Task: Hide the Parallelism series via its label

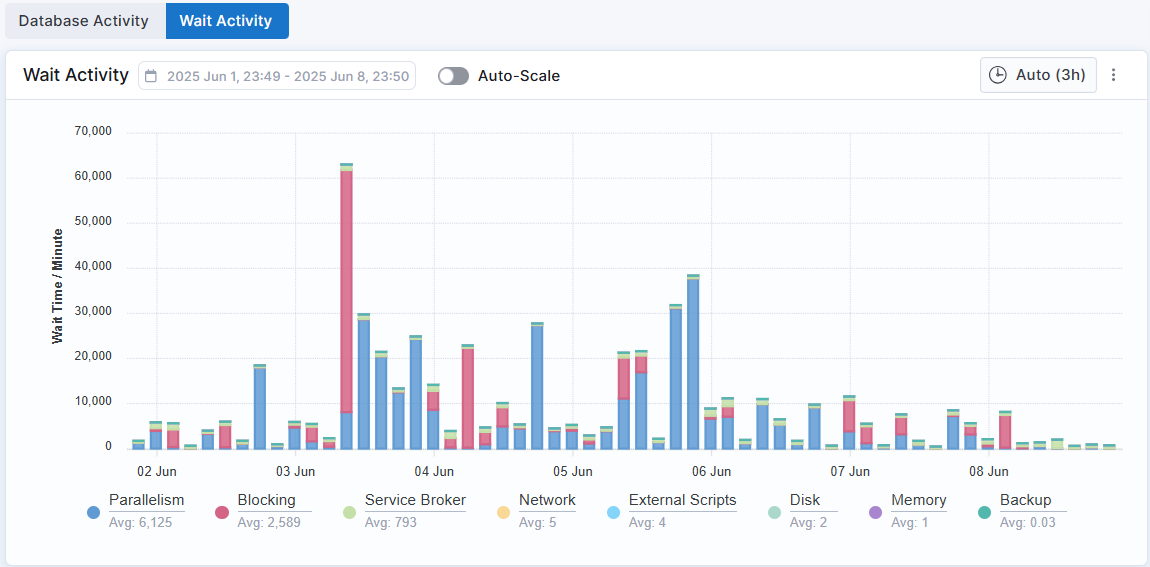Action: click(147, 500)
